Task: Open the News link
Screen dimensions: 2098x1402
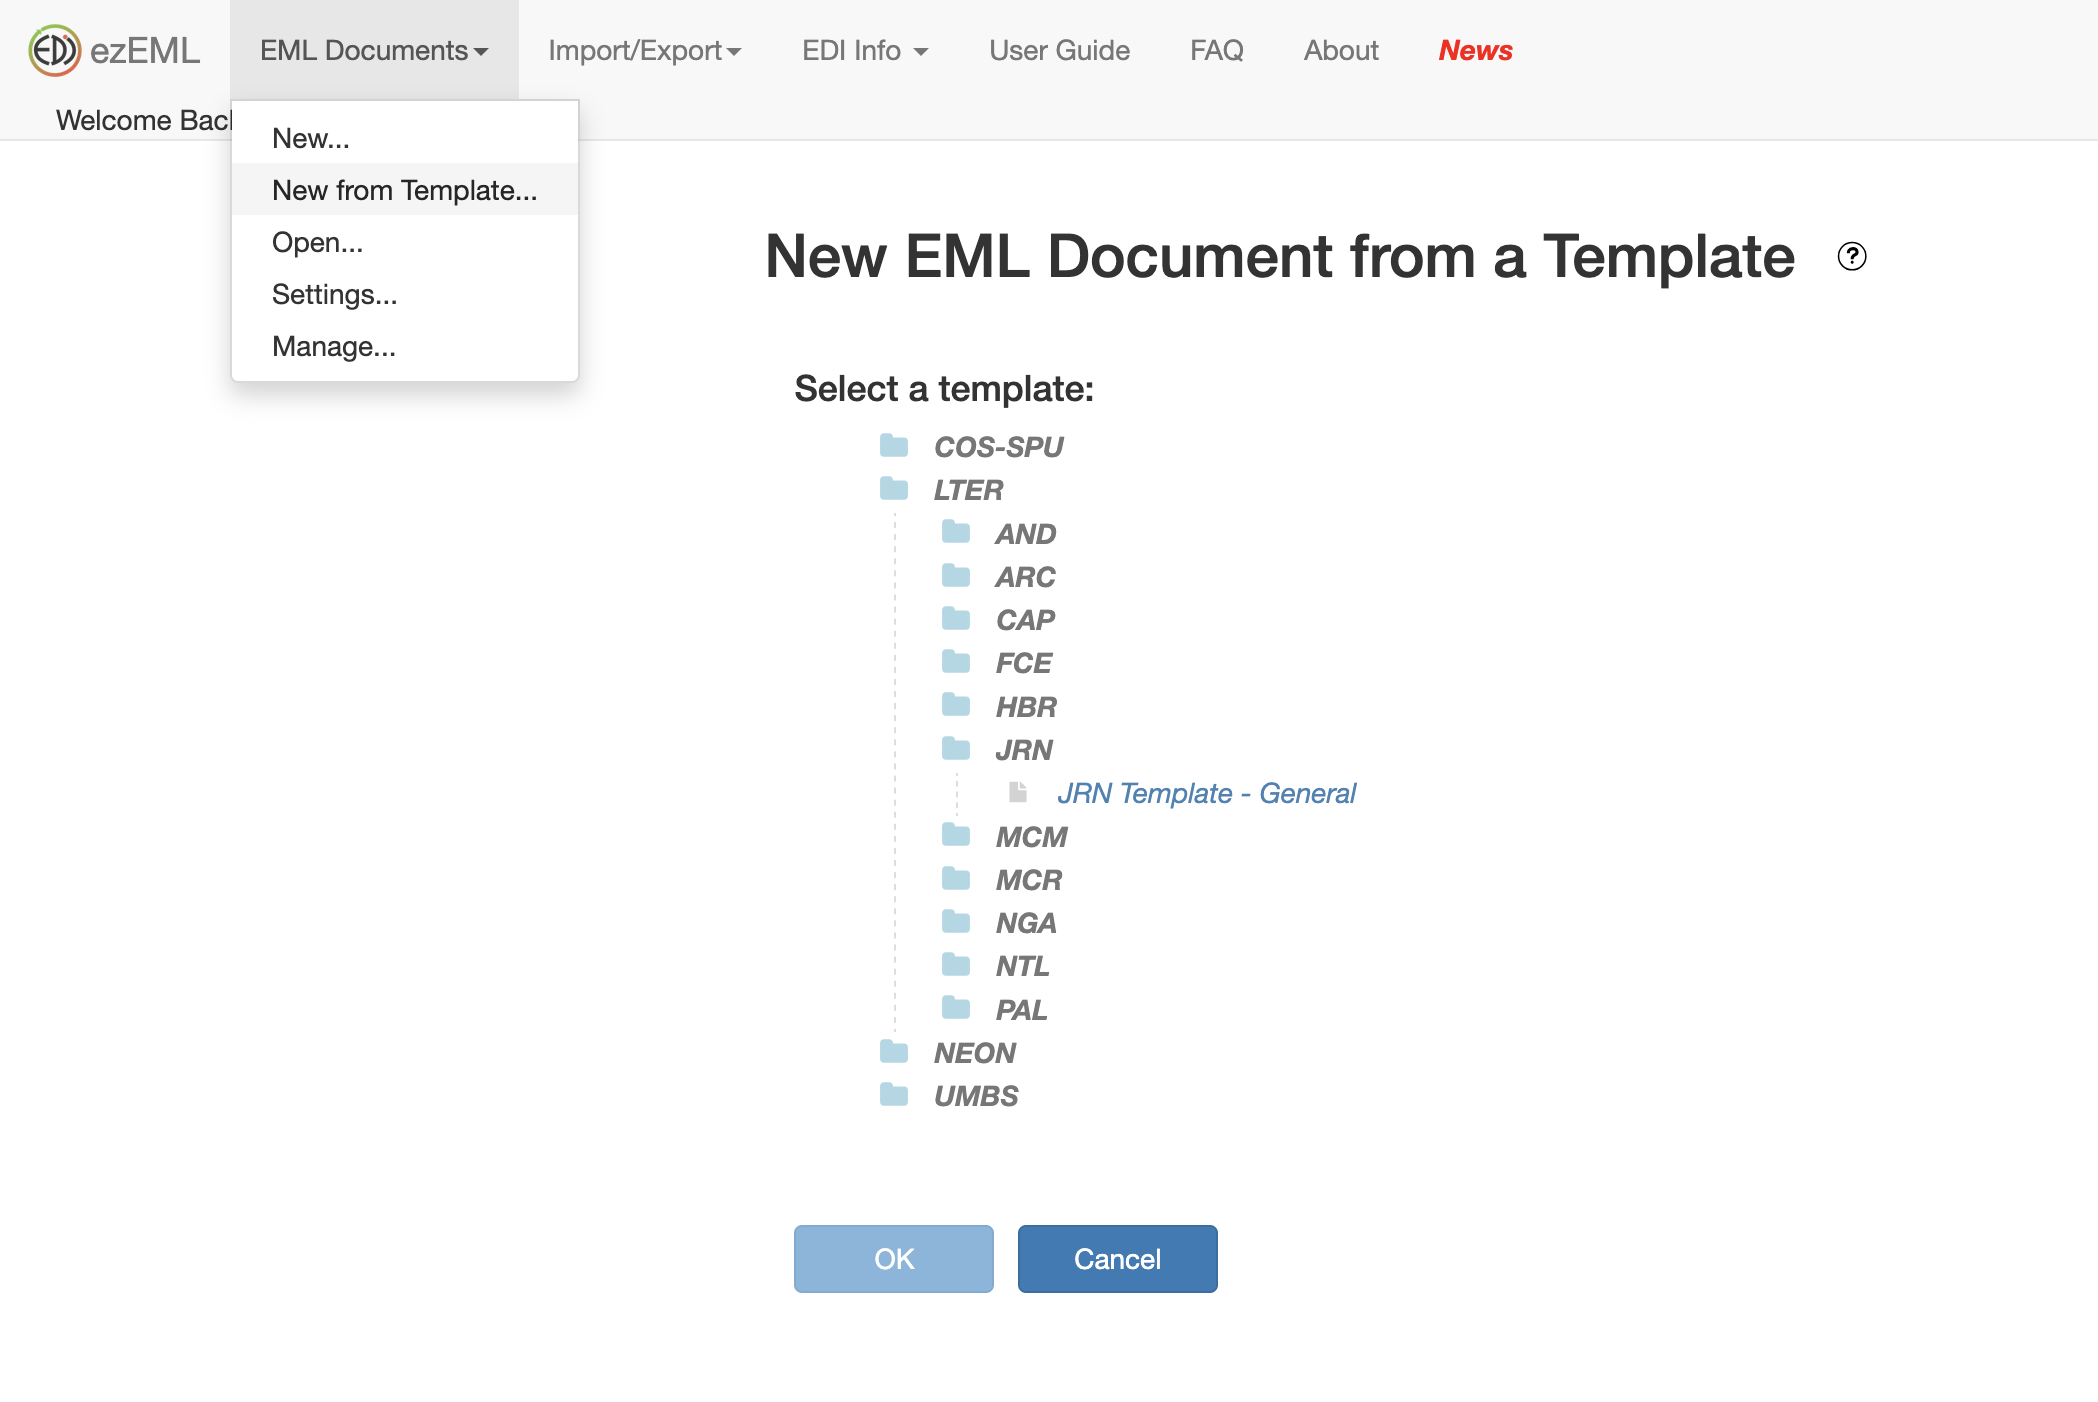Action: [1475, 50]
